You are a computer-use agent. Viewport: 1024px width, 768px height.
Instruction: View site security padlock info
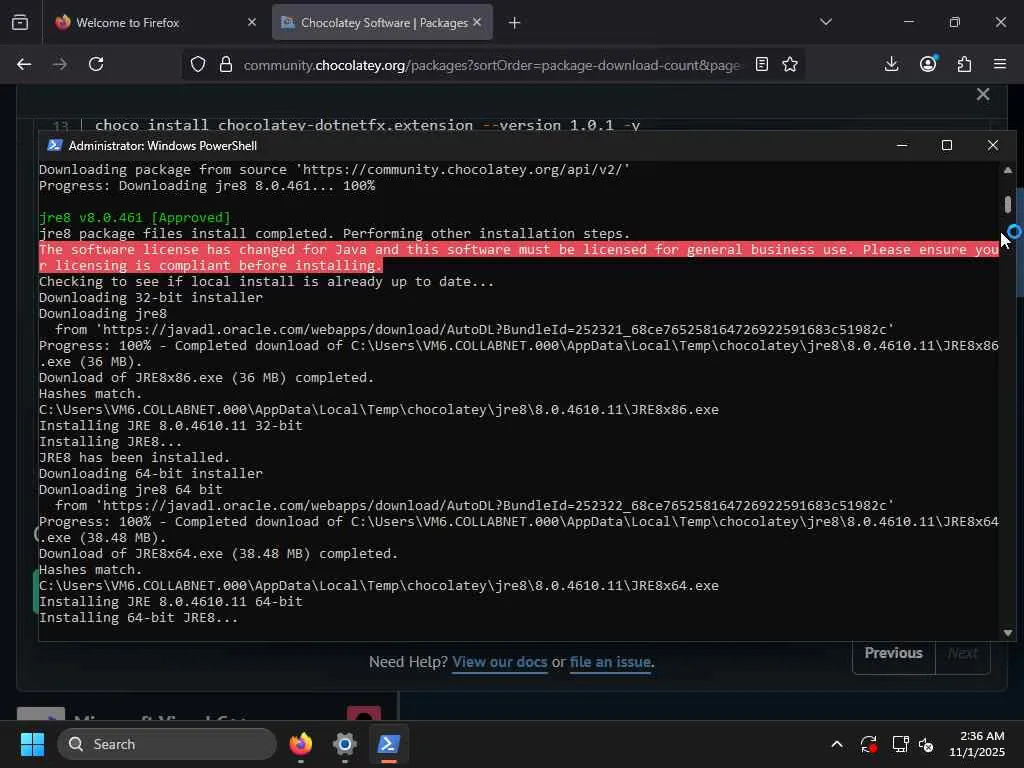226,64
